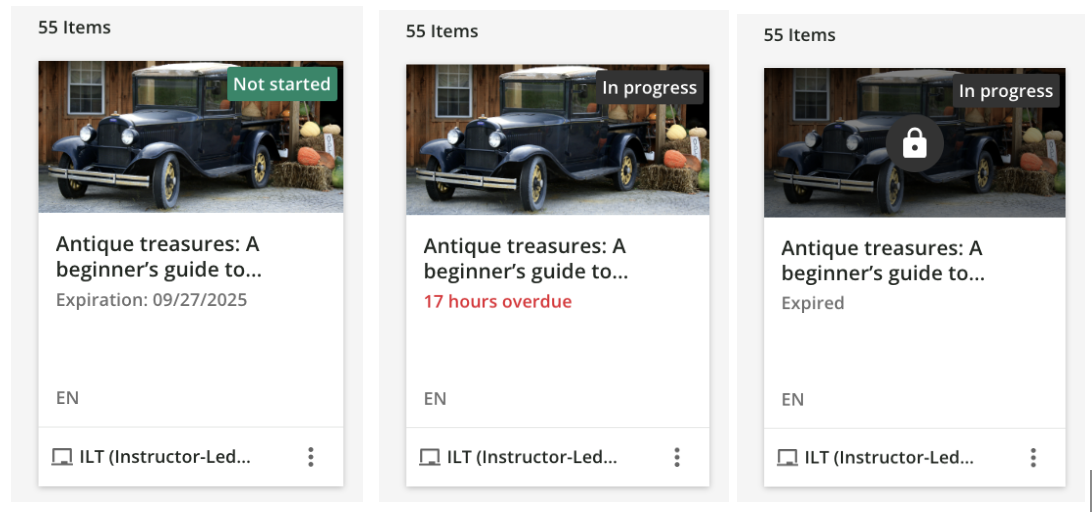This screenshot has width=1092, height=522.
Task: Open Antique treasures title expiring 09/27/2025
Action: pyautogui.click(x=158, y=256)
